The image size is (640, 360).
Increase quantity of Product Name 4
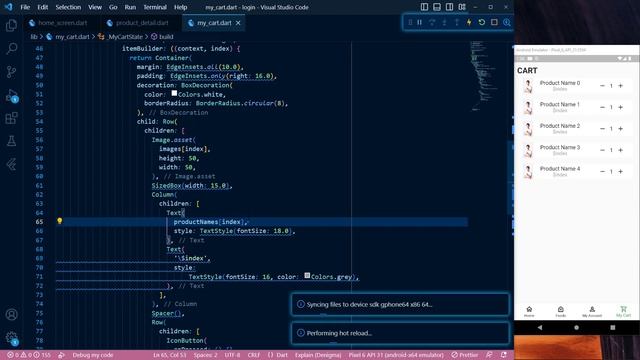pyautogui.click(x=620, y=171)
